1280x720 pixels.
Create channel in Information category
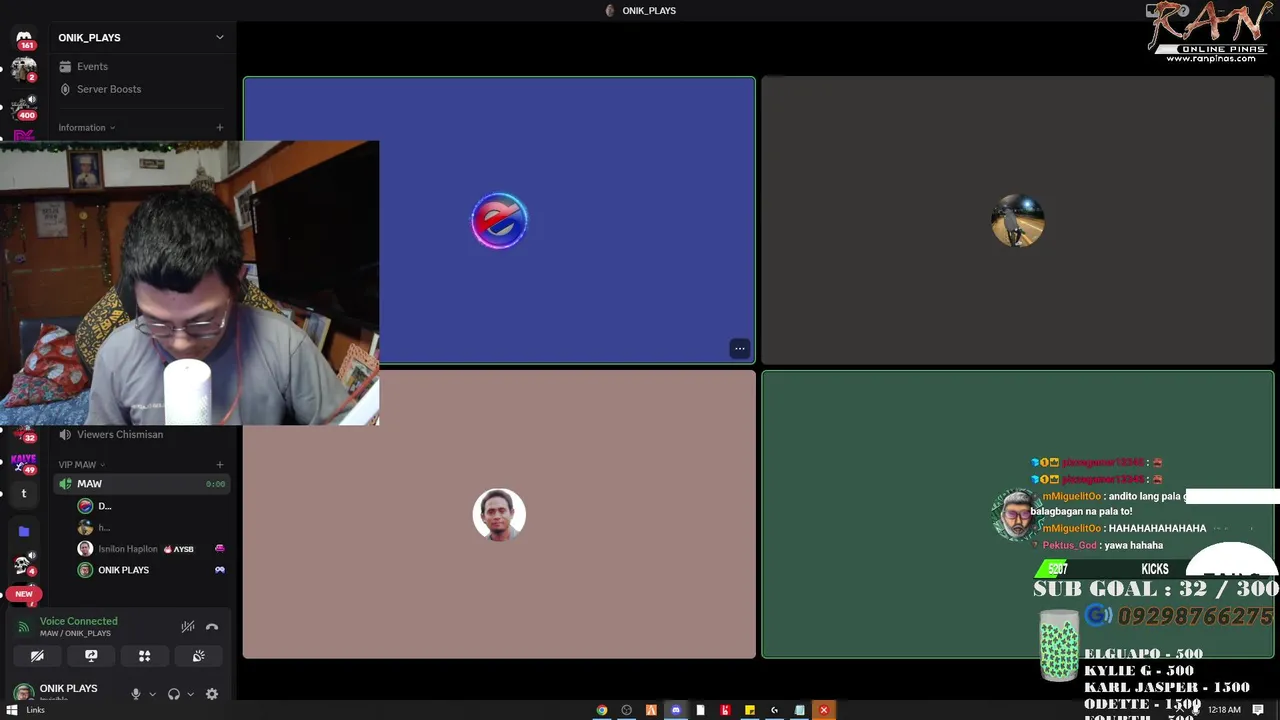pyautogui.click(x=220, y=127)
